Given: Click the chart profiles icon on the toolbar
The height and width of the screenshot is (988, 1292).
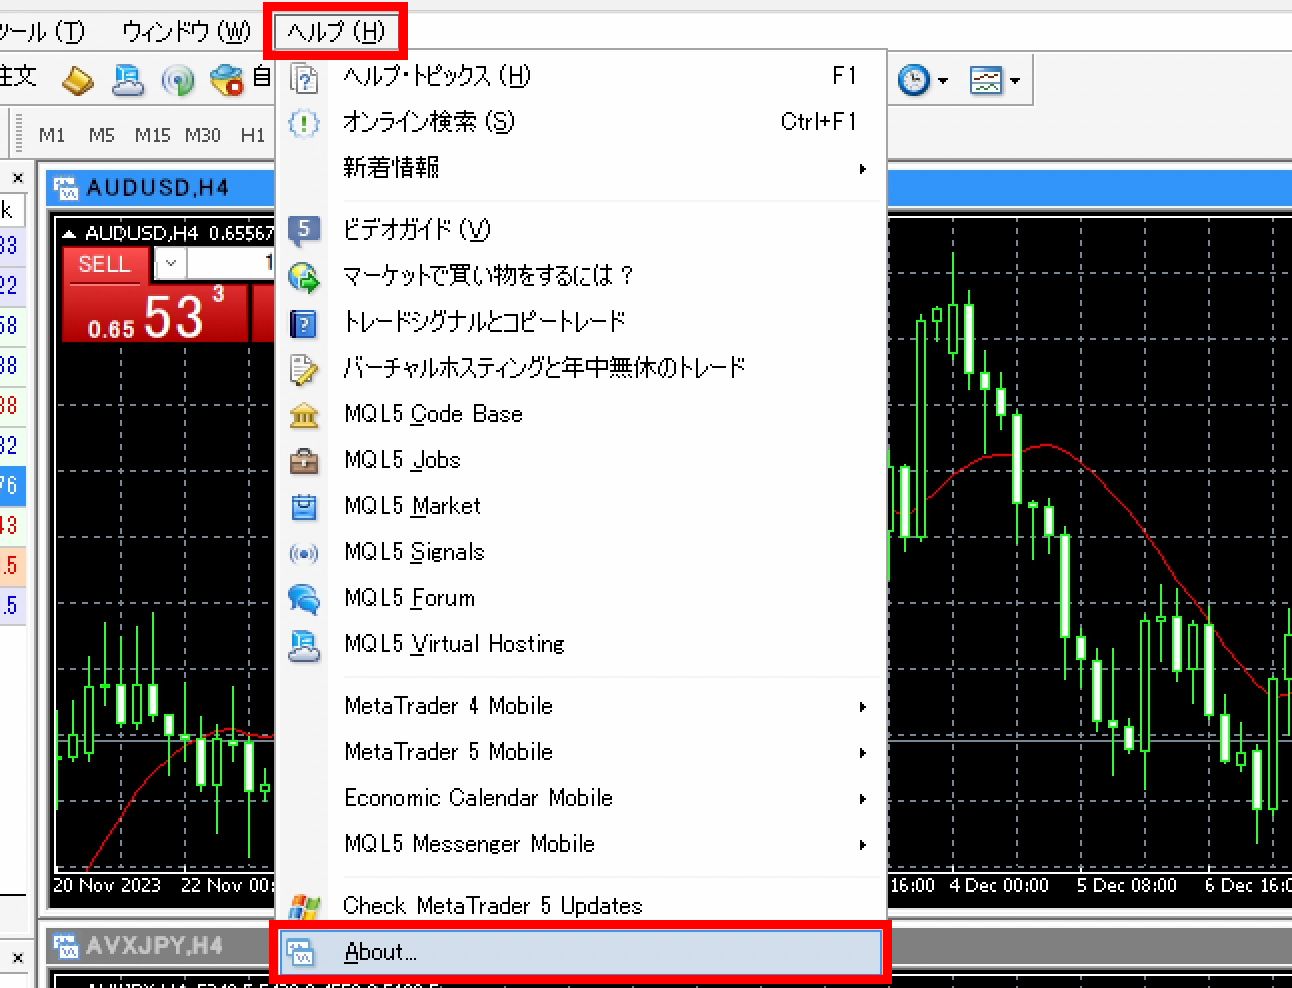Looking at the screenshot, I should pyautogui.click(x=989, y=80).
